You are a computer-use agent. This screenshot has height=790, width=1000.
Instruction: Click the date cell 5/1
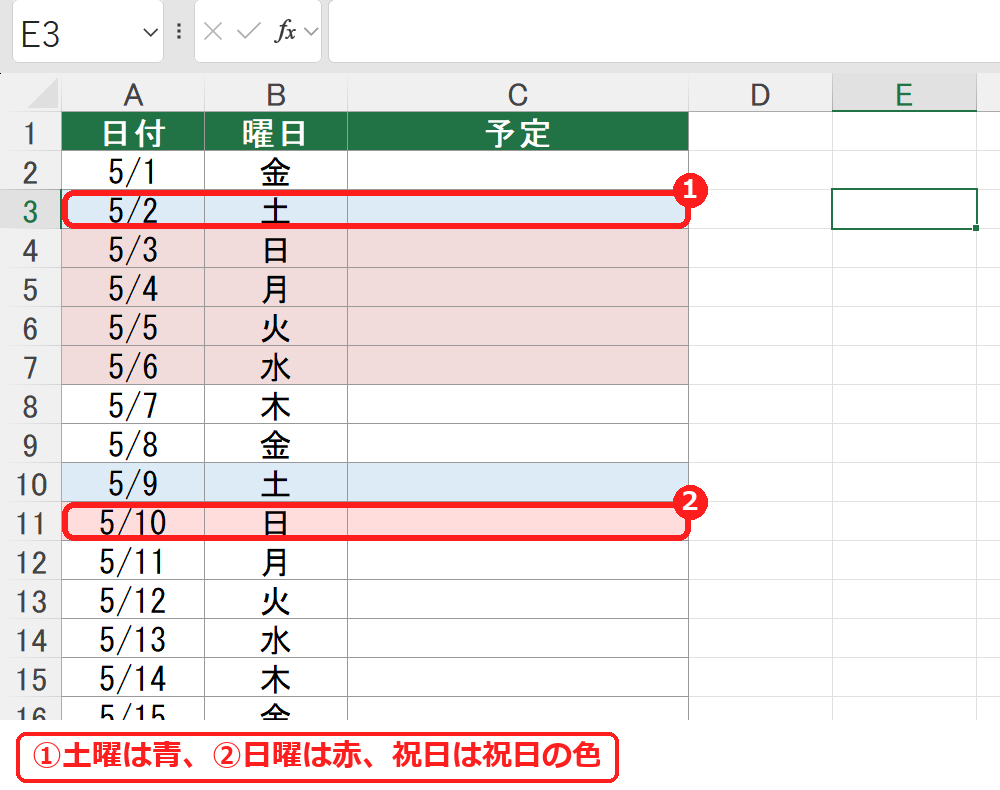tap(133, 172)
